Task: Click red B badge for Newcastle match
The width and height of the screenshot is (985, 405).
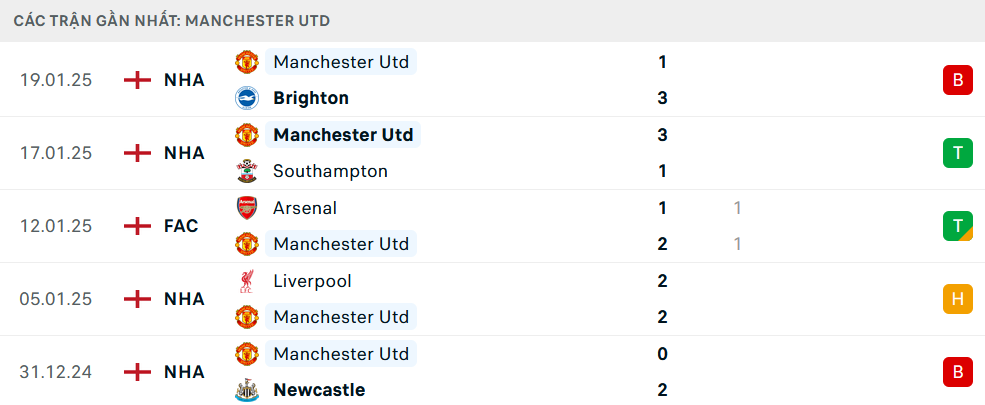Action: (x=957, y=372)
